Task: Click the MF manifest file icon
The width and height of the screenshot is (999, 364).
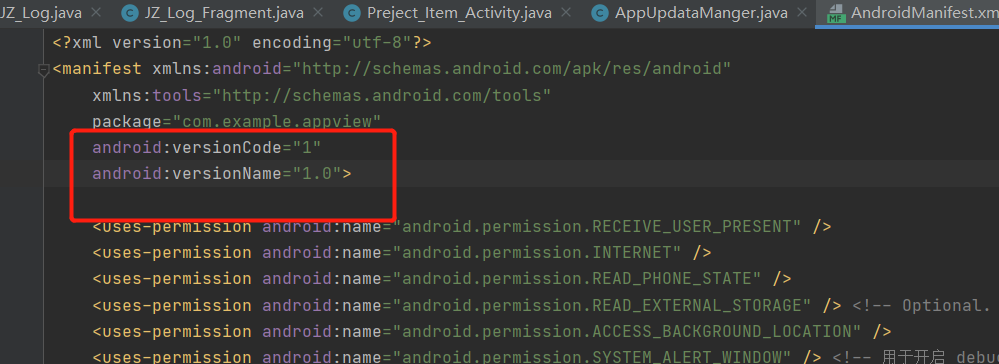Action: pyautogui.click(x=835, y=13)
